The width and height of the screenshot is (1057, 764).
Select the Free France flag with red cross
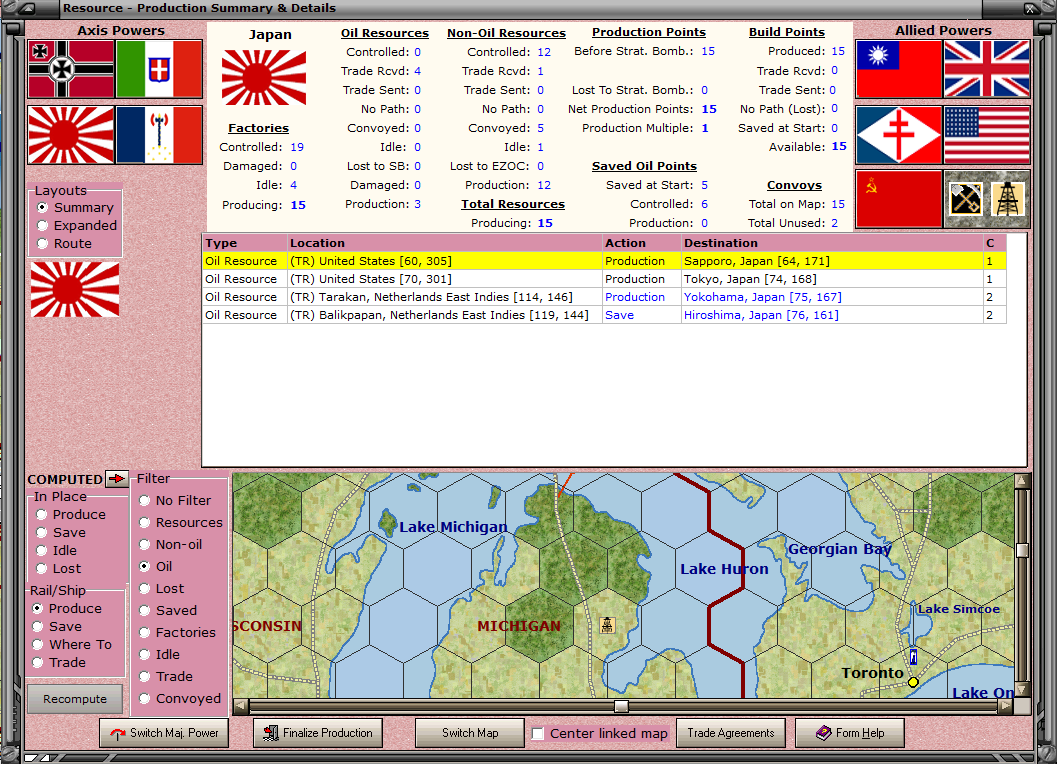pos(899,135)
